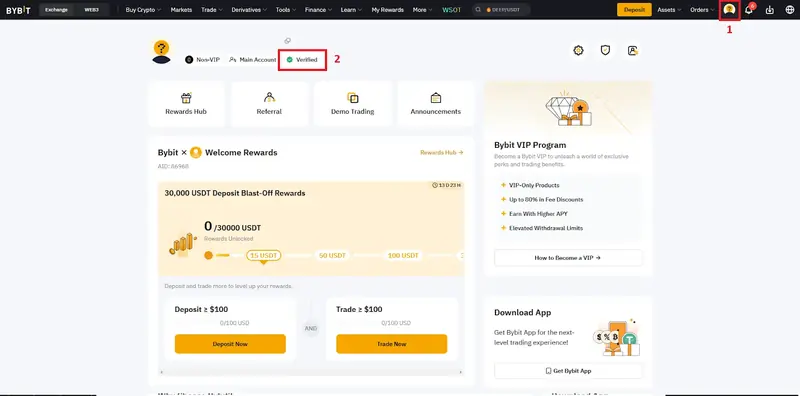
Task: Open the Referral card
Action: [x=269, y=104]
